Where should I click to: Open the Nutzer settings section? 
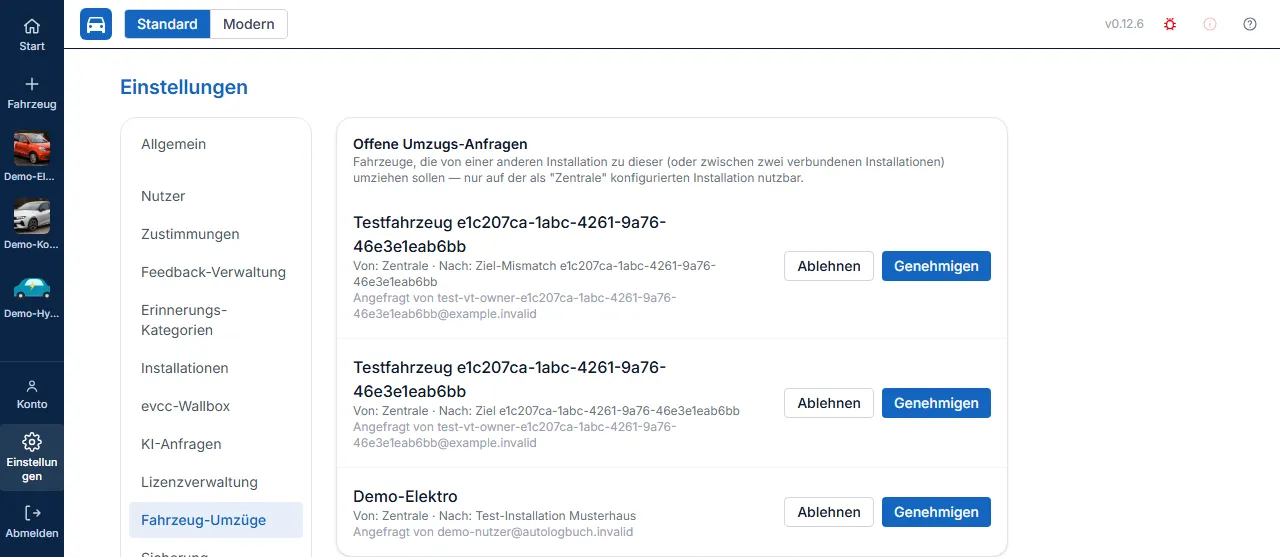216,196
